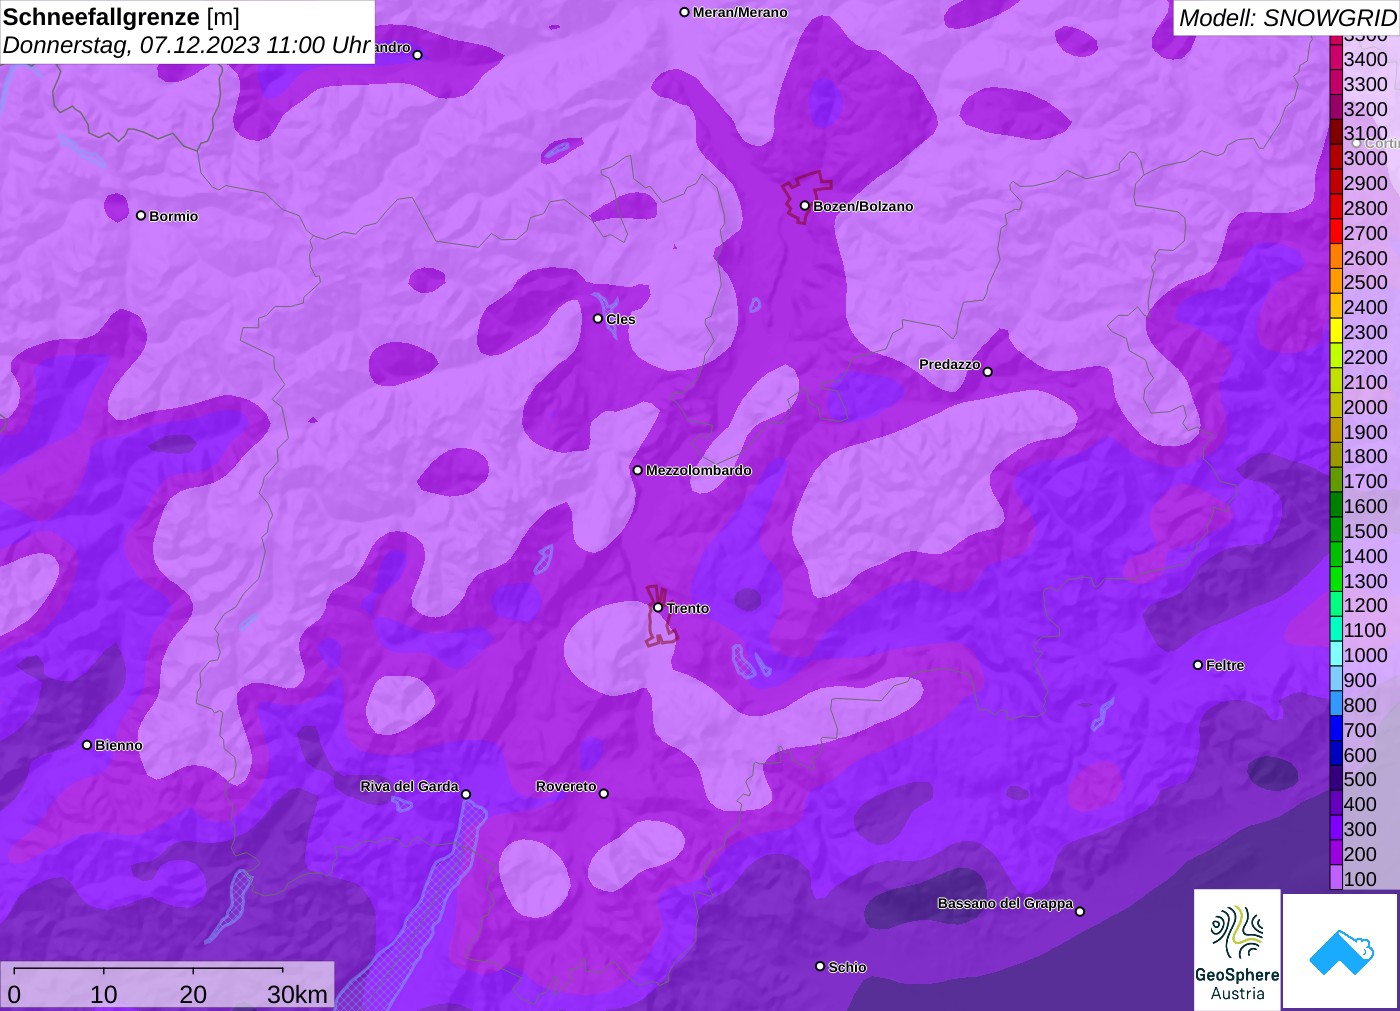Click the 10 mark on scale bar
Image resolution: width=1400 pixels, height=1011 pixels.
[104, 995]
